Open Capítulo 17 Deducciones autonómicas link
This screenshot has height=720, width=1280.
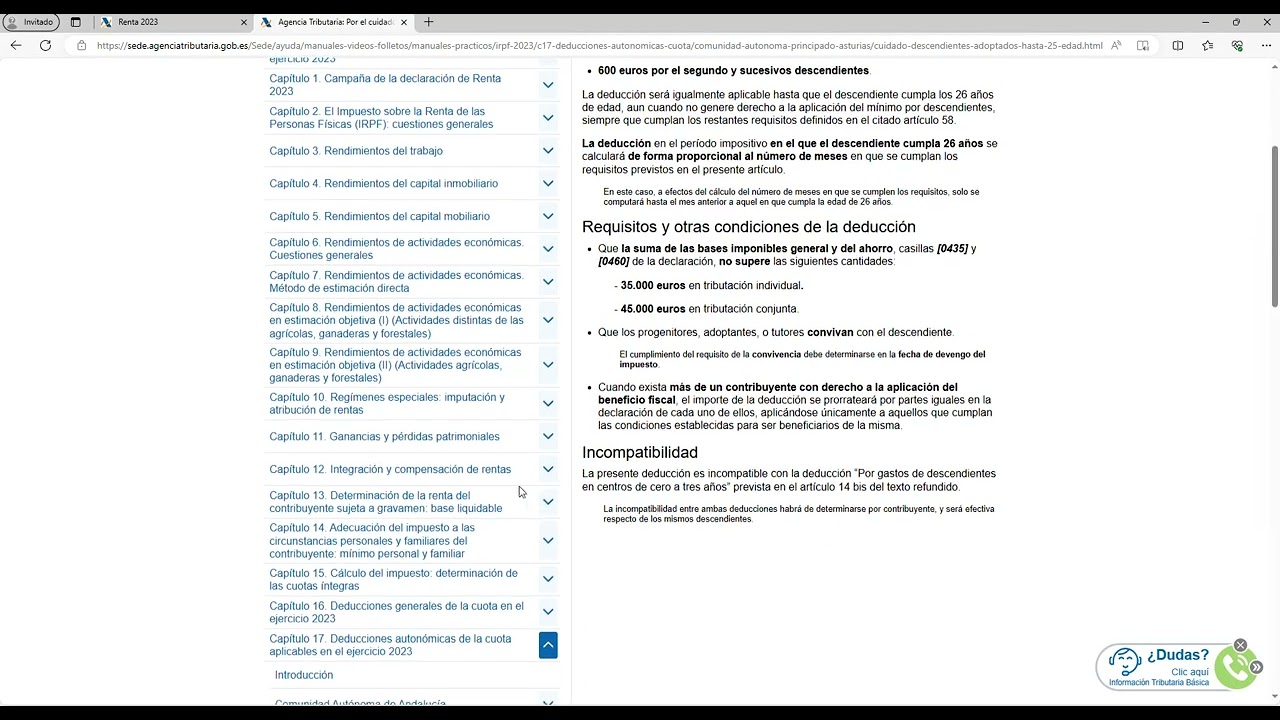click(390, 645)
